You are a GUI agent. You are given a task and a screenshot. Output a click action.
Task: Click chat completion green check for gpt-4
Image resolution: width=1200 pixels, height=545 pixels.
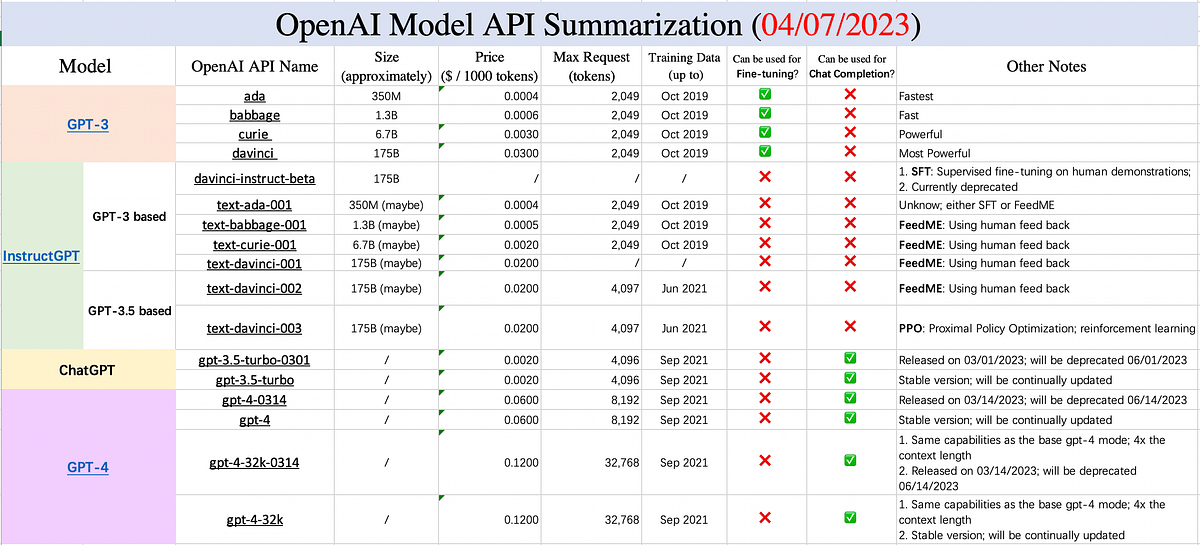click(850, 419)
